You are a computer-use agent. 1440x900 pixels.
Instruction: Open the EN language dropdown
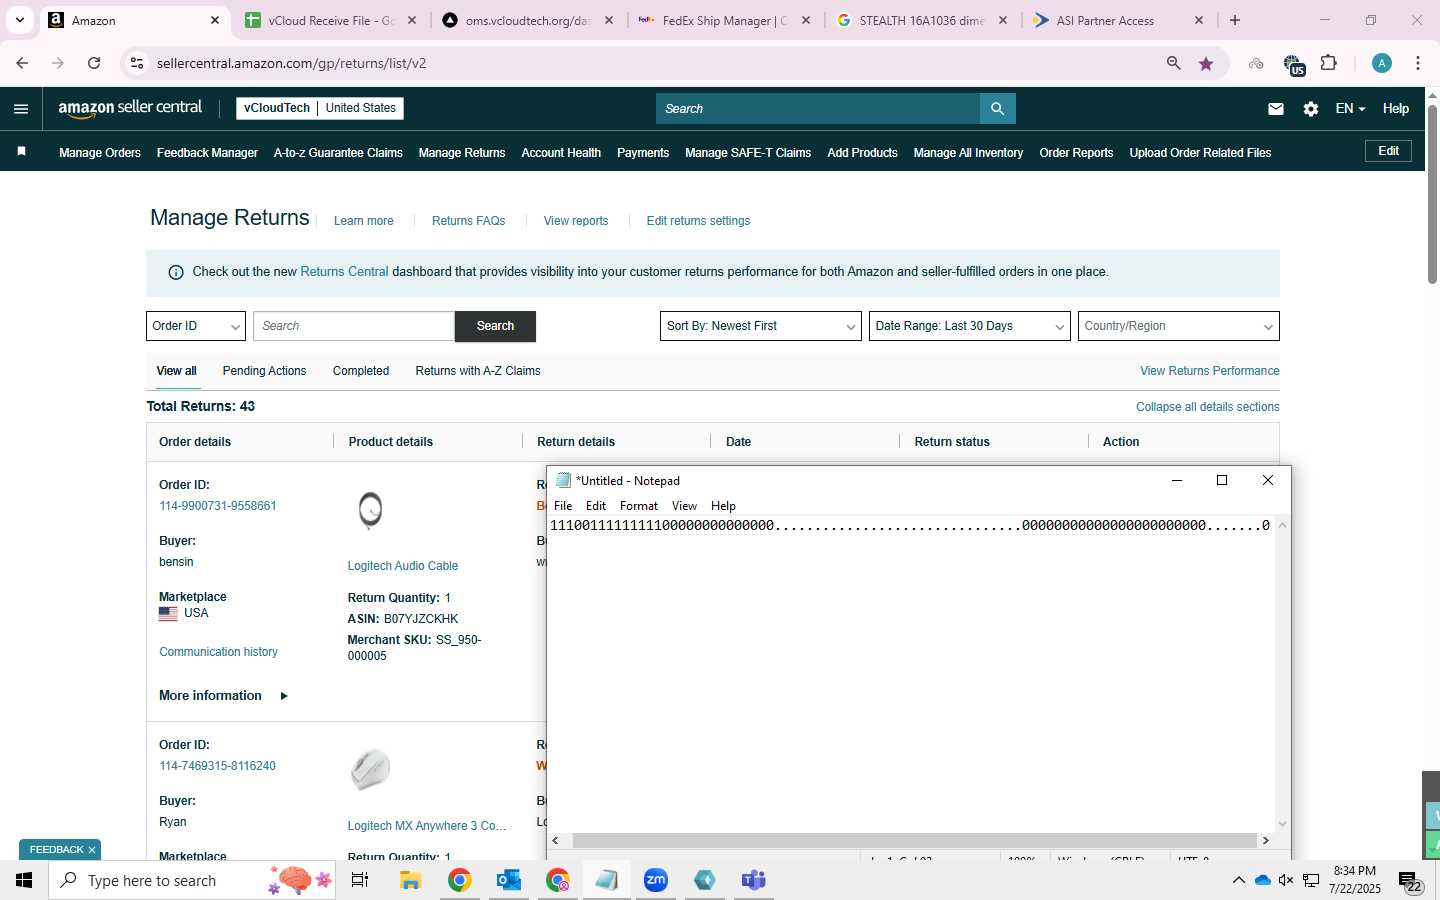point(1350,109)
